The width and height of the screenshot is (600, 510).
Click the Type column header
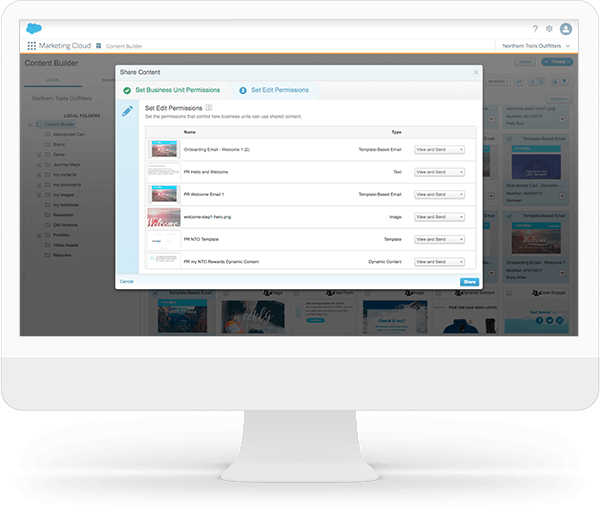[x=396, y=132]
